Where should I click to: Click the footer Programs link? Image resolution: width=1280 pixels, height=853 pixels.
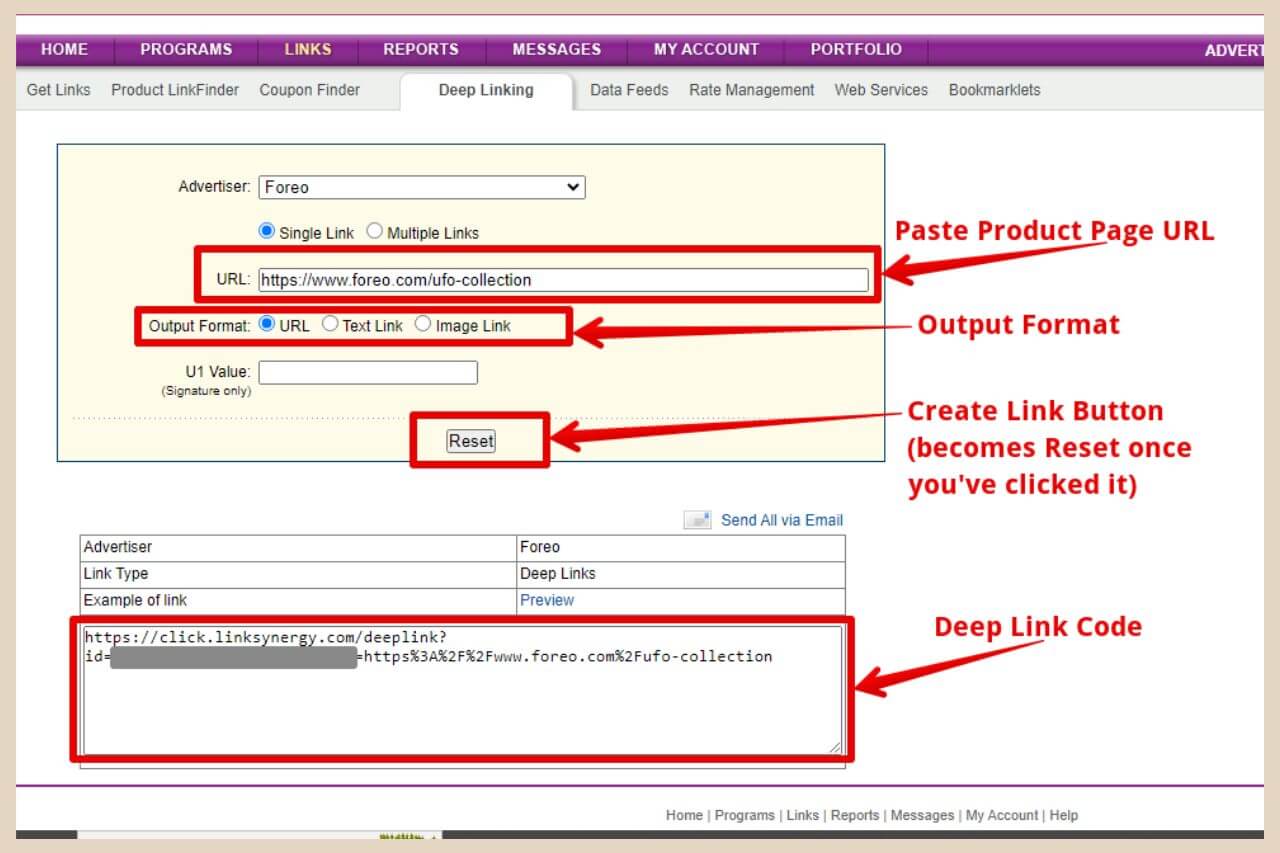pos(745,815)
